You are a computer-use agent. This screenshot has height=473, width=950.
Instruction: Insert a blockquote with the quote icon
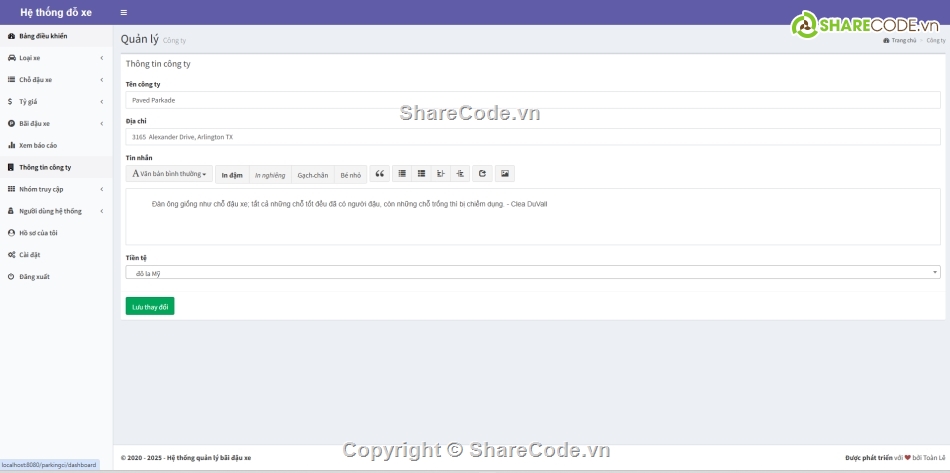[380, 174]
